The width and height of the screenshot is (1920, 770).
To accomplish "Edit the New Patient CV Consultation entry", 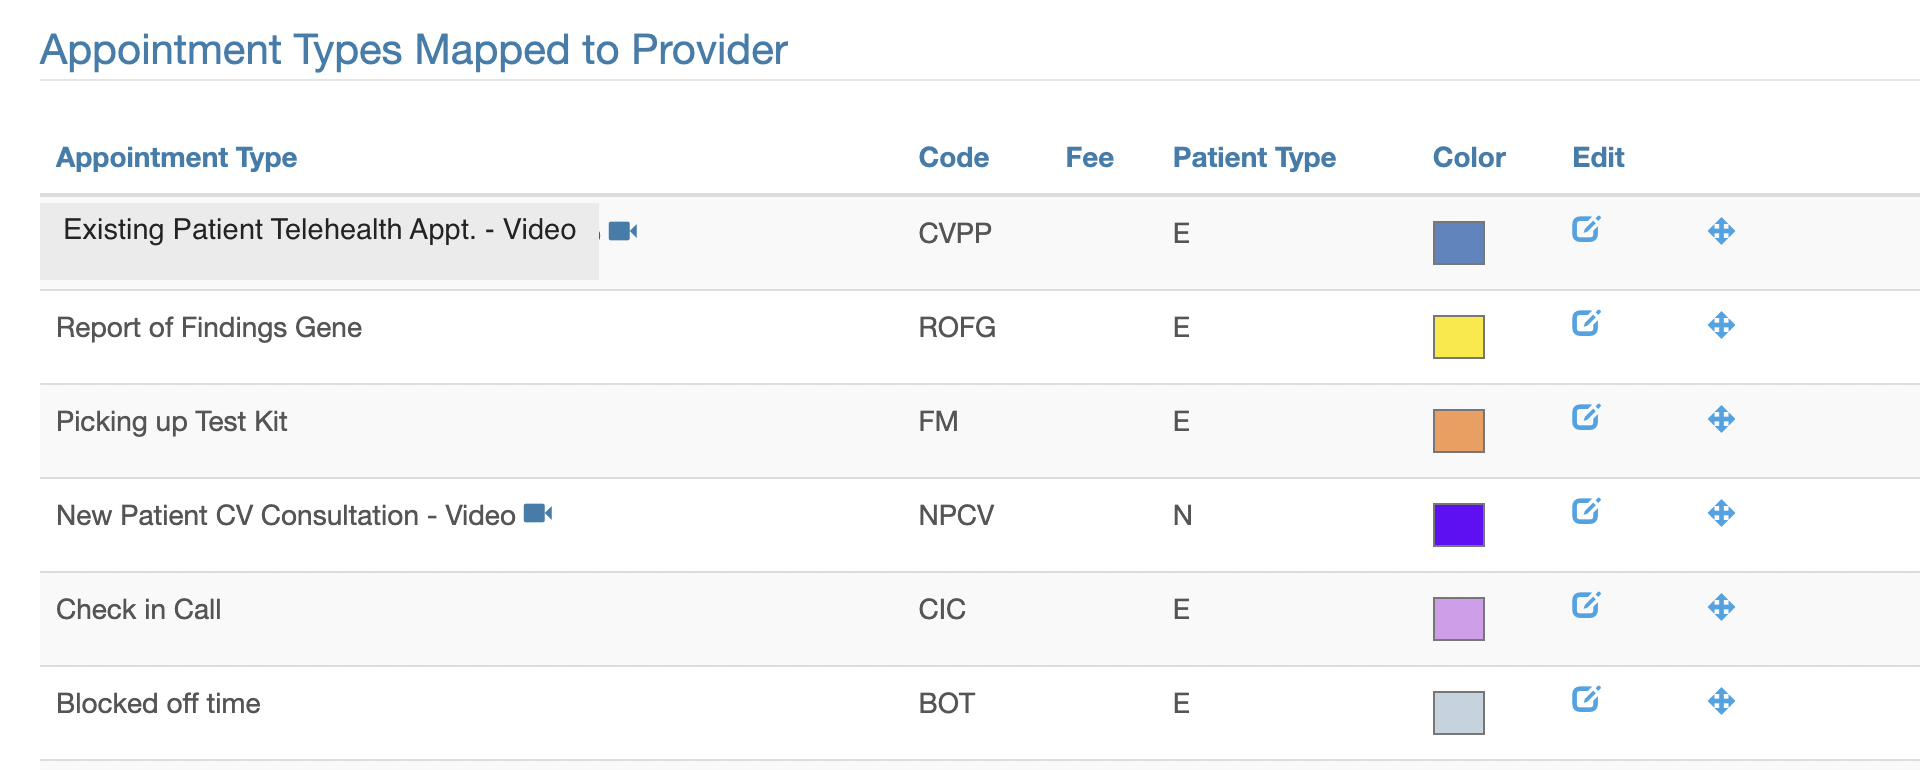I will click(1586, 511).
